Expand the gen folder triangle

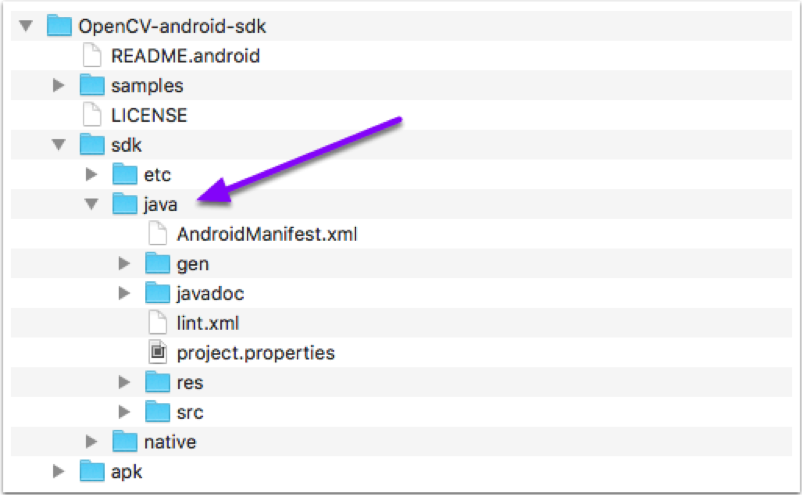124,263
